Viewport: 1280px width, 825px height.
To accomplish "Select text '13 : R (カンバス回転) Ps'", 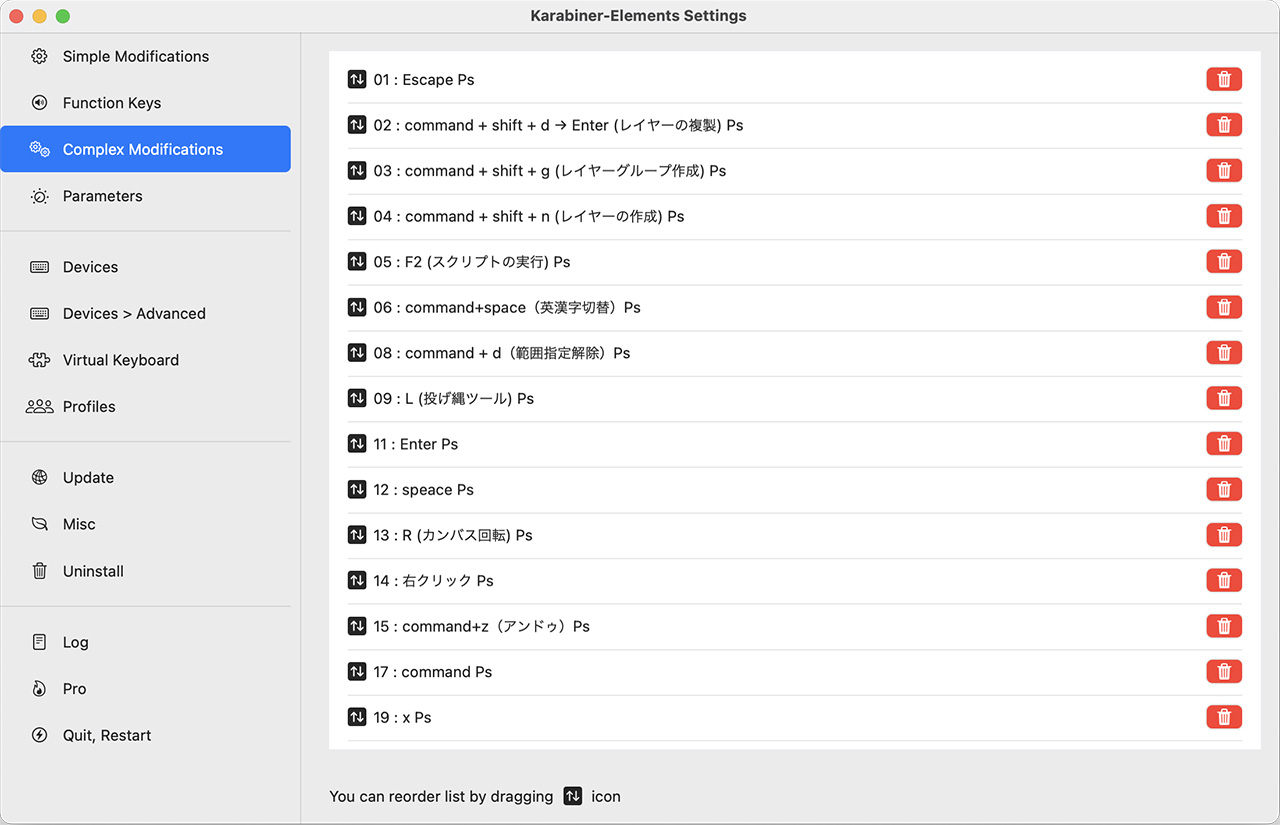I will (453, 535).
